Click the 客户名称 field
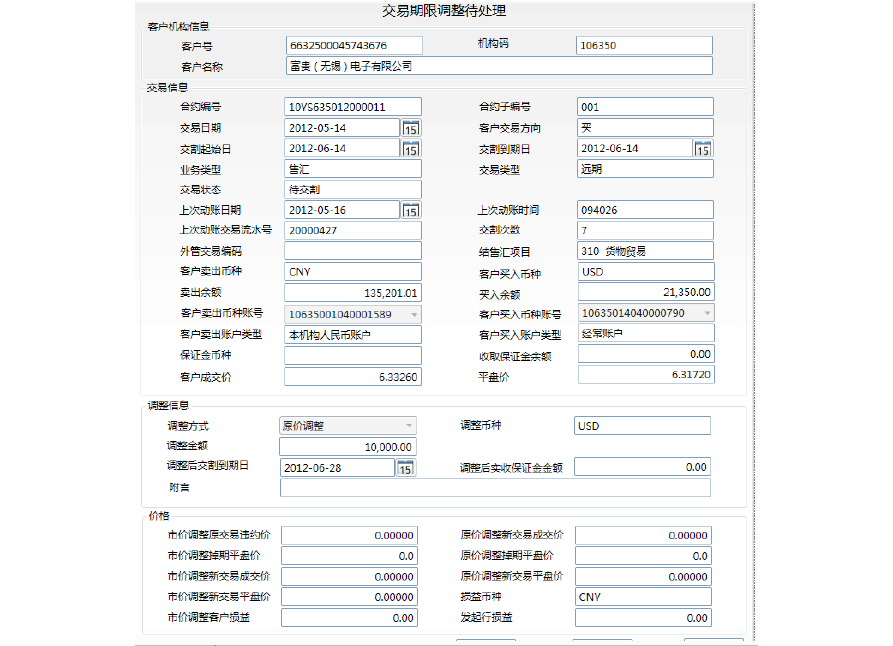 499,66
